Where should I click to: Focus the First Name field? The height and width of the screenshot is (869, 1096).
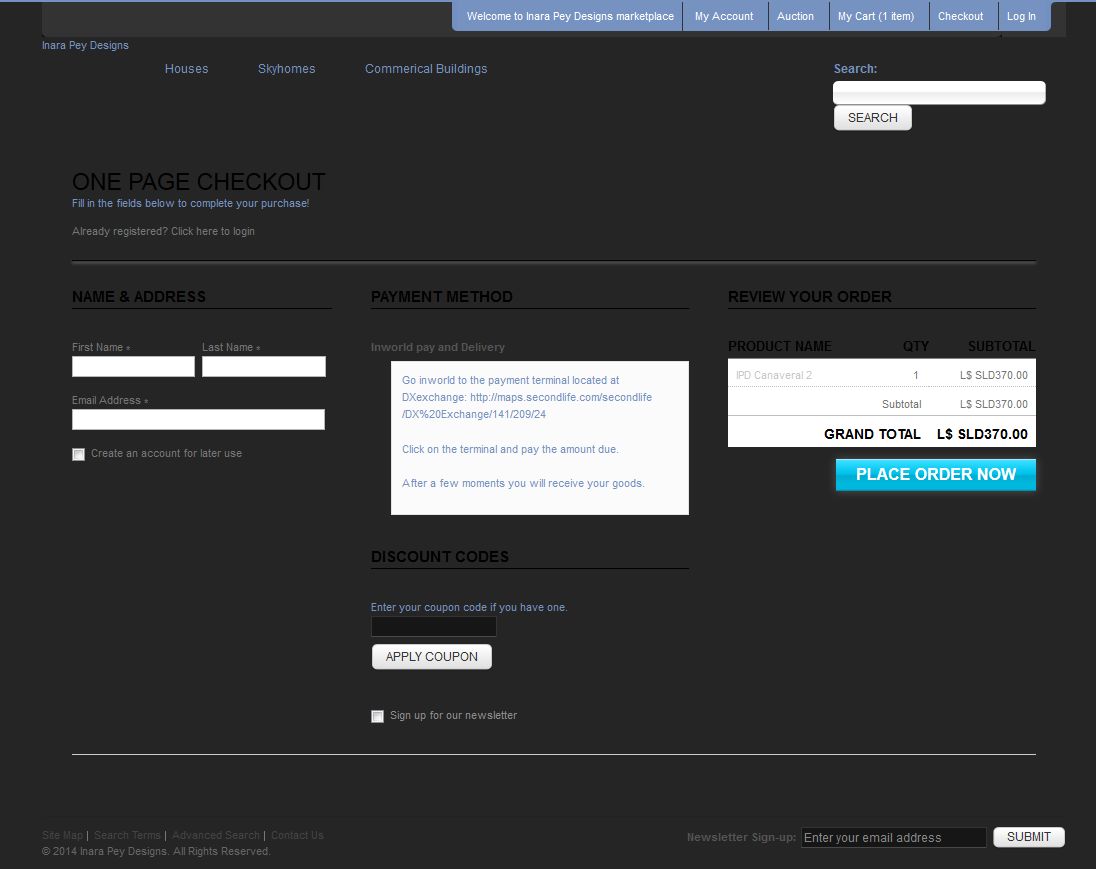point(133,367)
